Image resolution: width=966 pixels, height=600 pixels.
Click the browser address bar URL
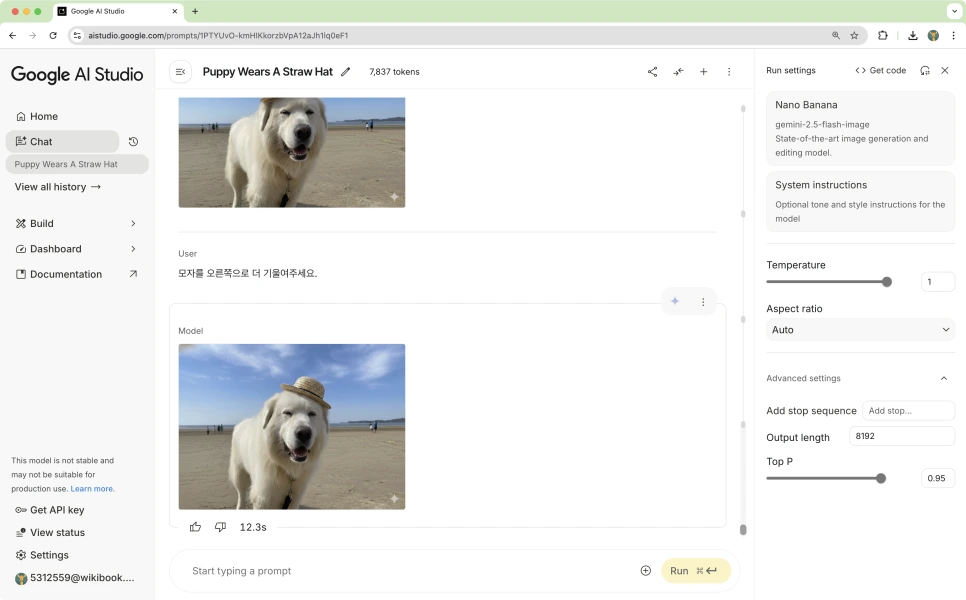tap(218, 35)
